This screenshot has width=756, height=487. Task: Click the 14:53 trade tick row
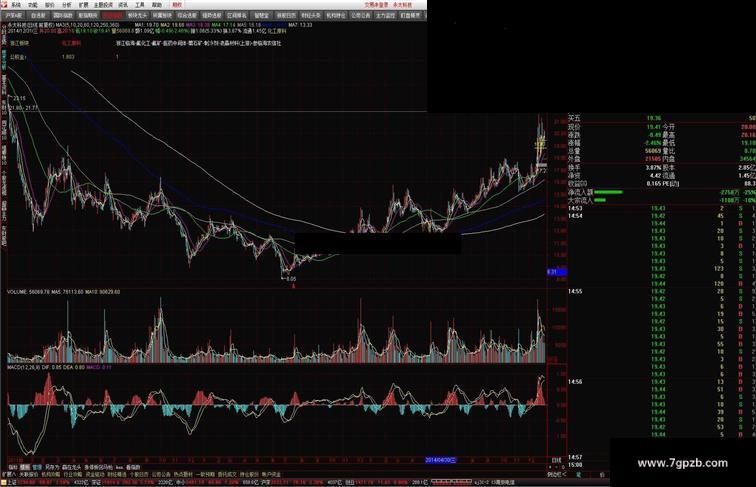(x=662, y=208)
